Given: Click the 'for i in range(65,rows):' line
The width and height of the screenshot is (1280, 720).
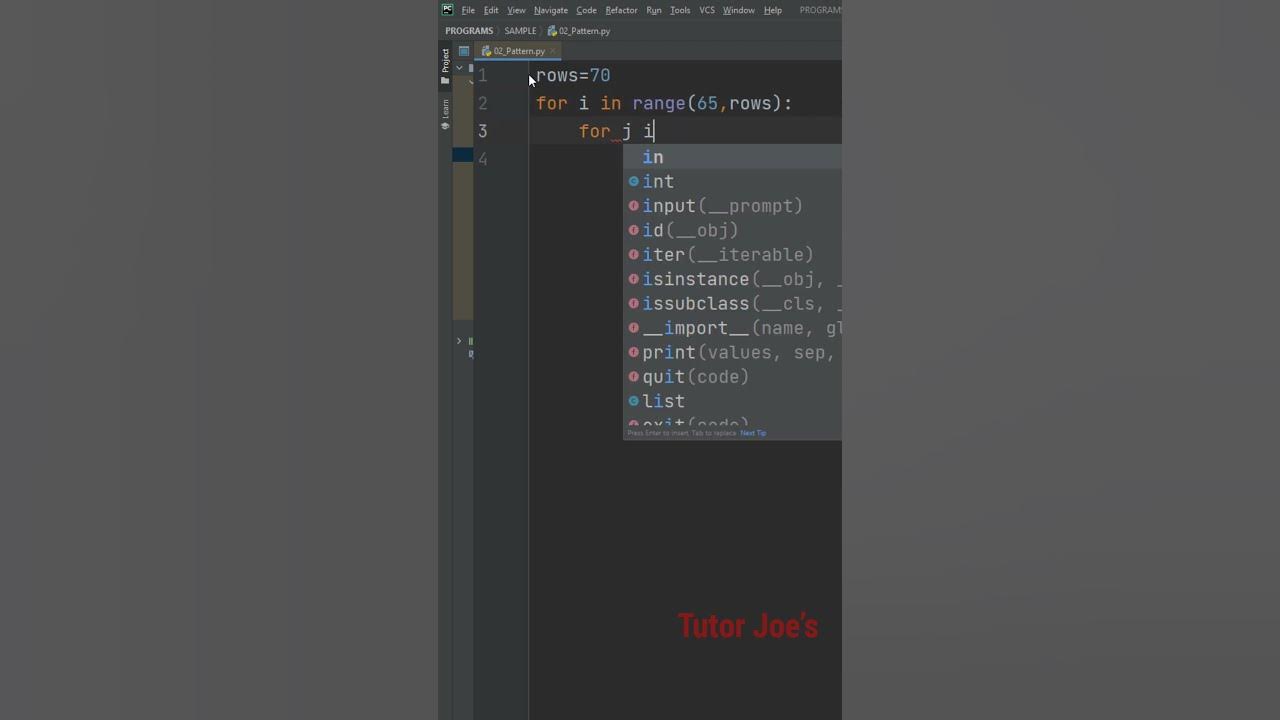Looking at the screenshot, I should pos(664,103).
